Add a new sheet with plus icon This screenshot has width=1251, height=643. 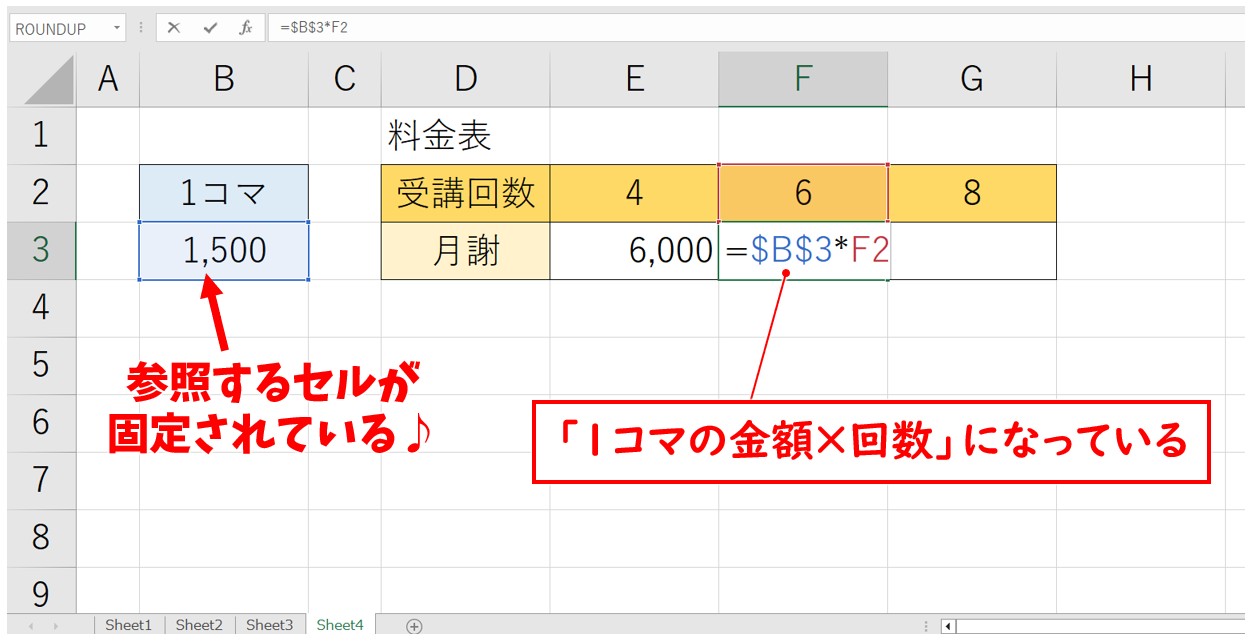(x=414, y=626)
